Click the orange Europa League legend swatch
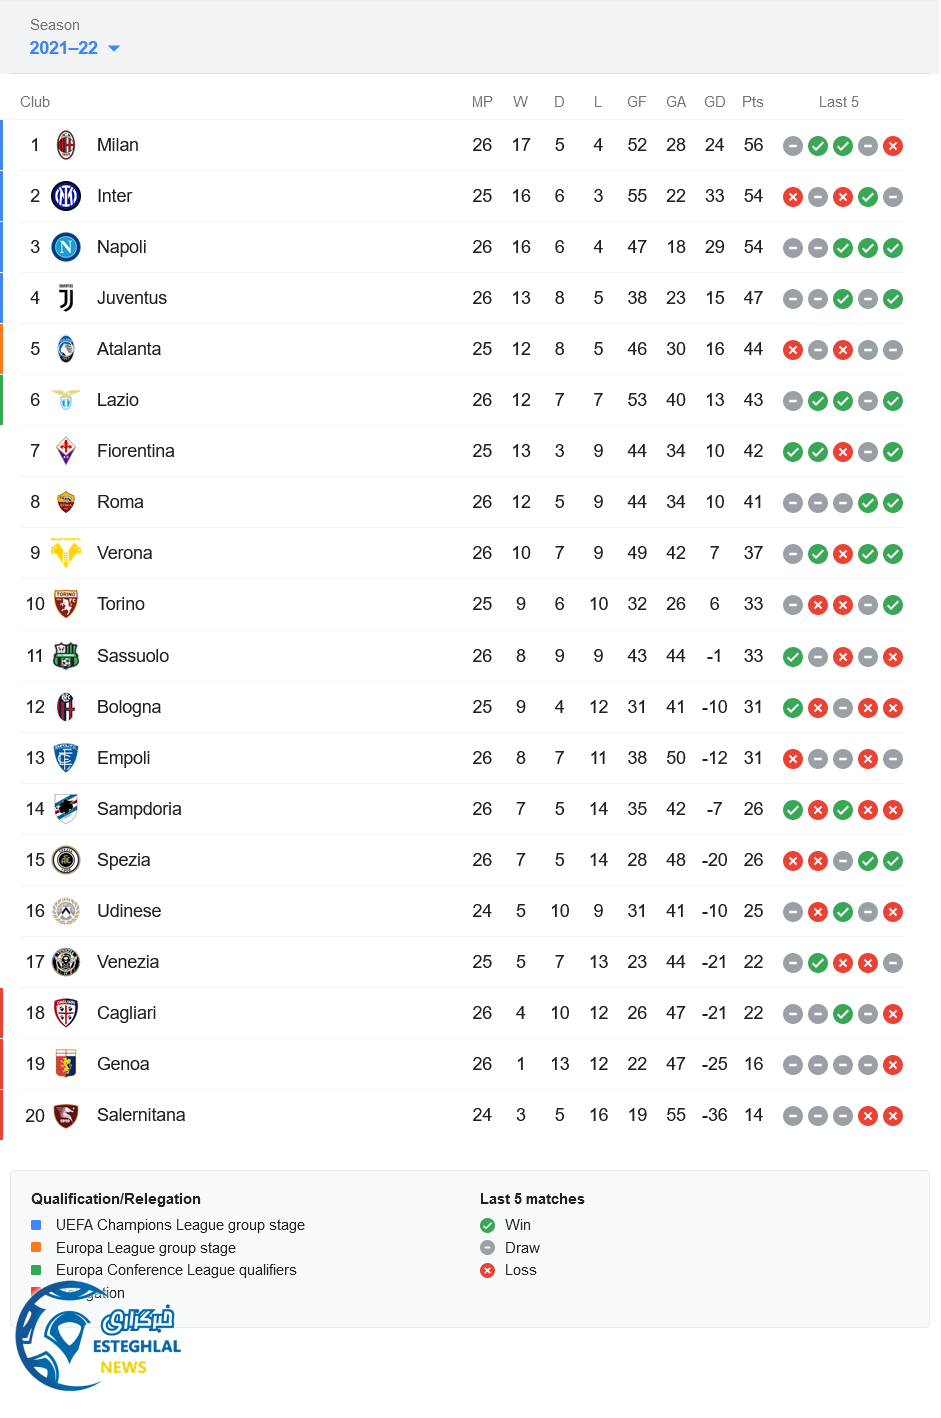The height and width of the screenshot is (1418, 941). [36, 1247]
